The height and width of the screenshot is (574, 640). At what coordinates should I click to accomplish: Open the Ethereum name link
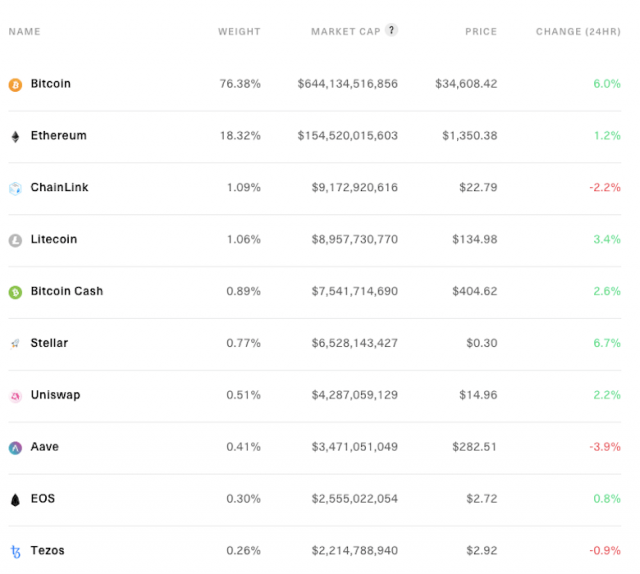point(59,136)
